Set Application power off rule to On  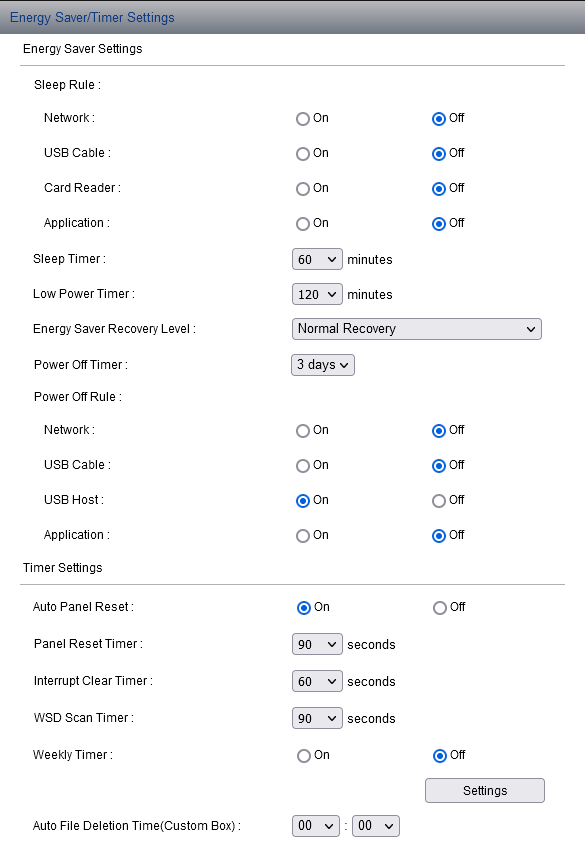point(301,535)
